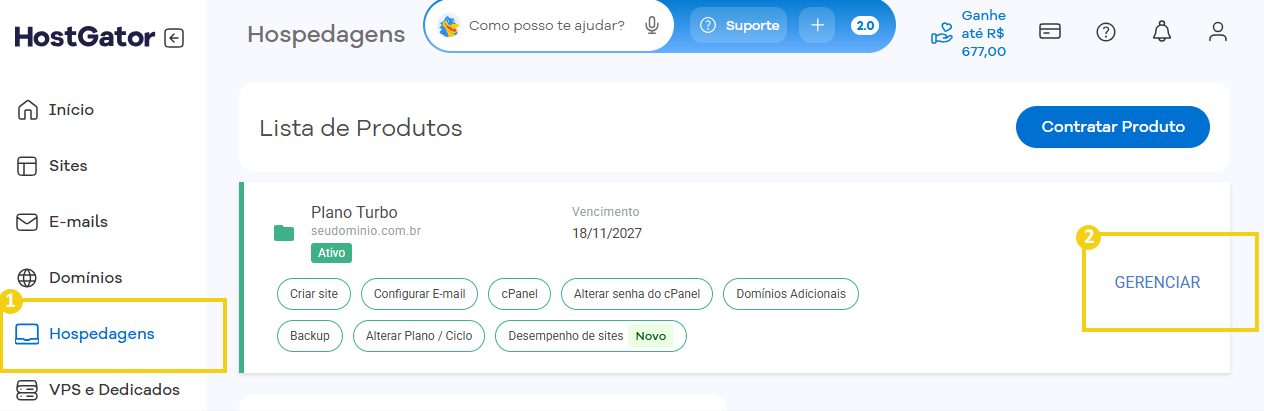Click GERENCIAR link for Plano Turbo
This screenshot has width=1264, height=411.
1158,283
